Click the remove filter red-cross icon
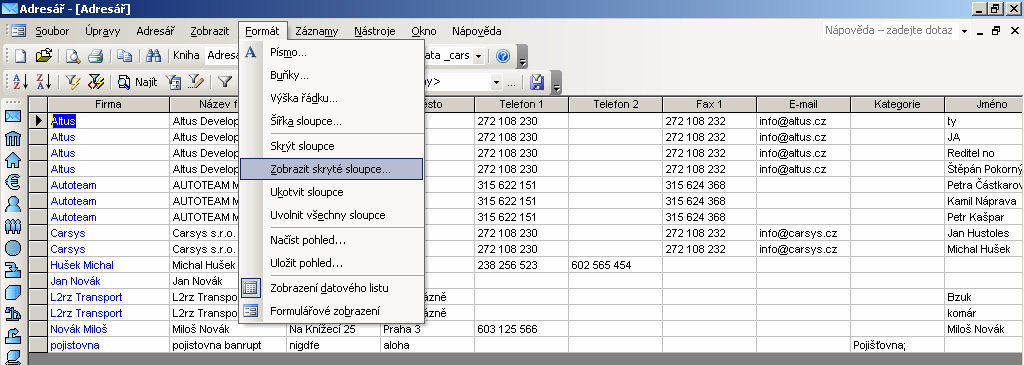Image resolution: width=1024 pixels, height=365 pixels. click(x=95, y=82)
